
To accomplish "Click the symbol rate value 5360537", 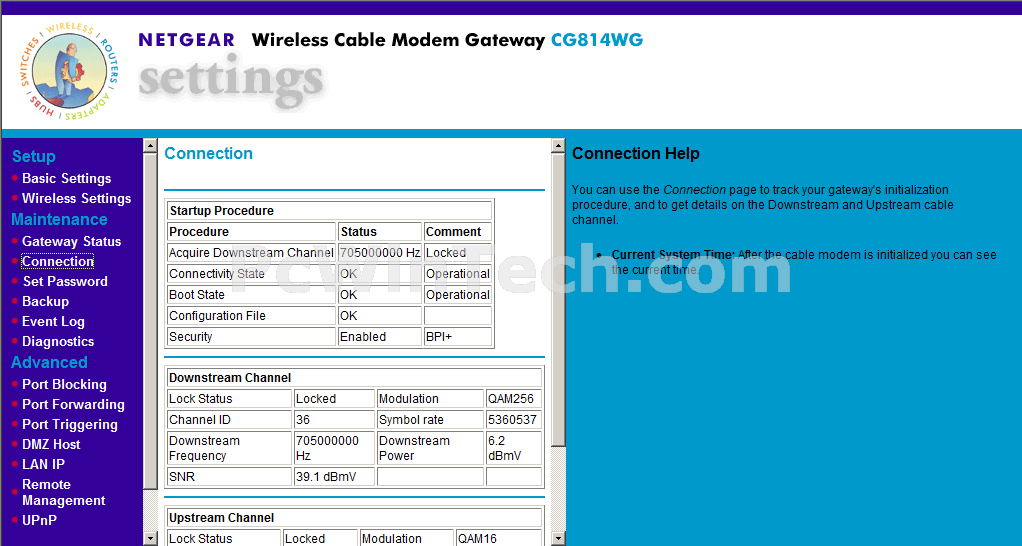I will (514, 420).
